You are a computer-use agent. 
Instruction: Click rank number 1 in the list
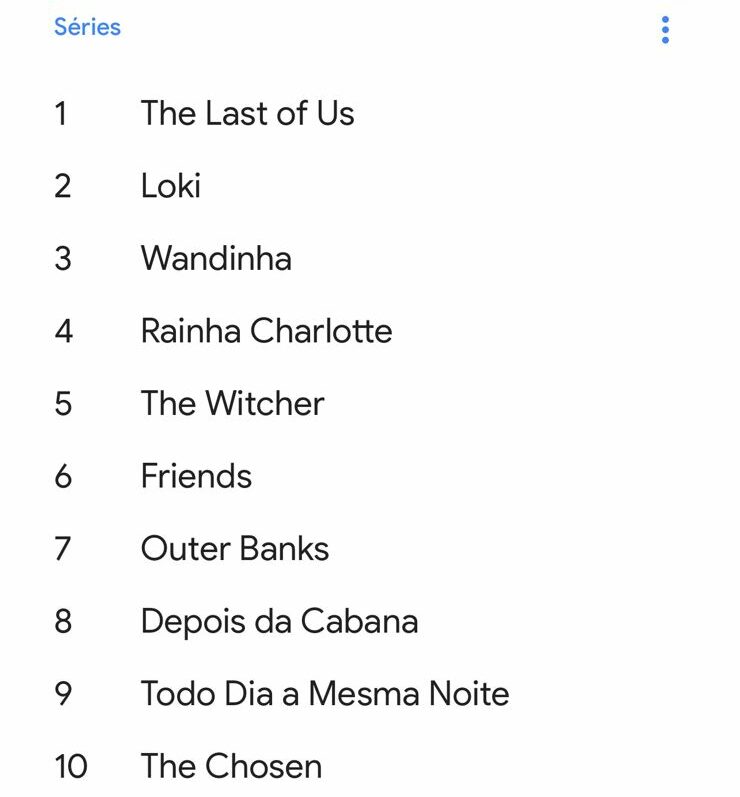tap(61, 114)
